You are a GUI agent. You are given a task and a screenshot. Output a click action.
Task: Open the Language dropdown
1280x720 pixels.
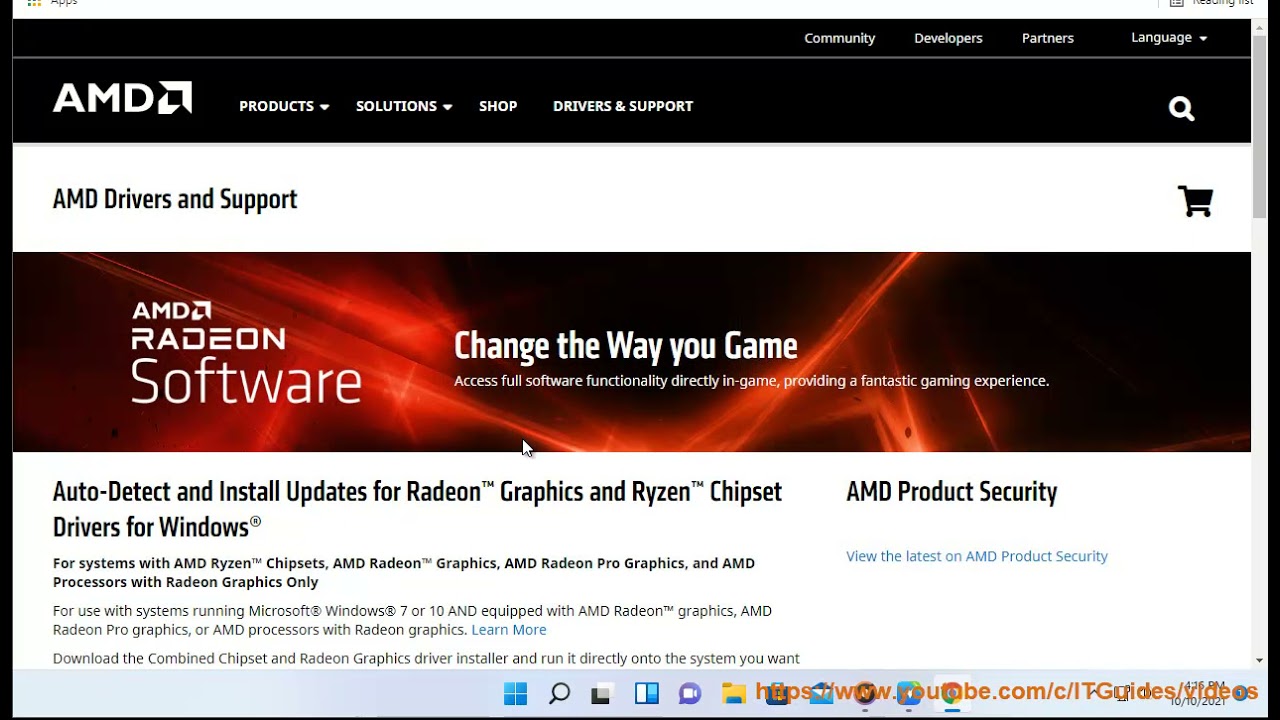tap(1169, 38)
